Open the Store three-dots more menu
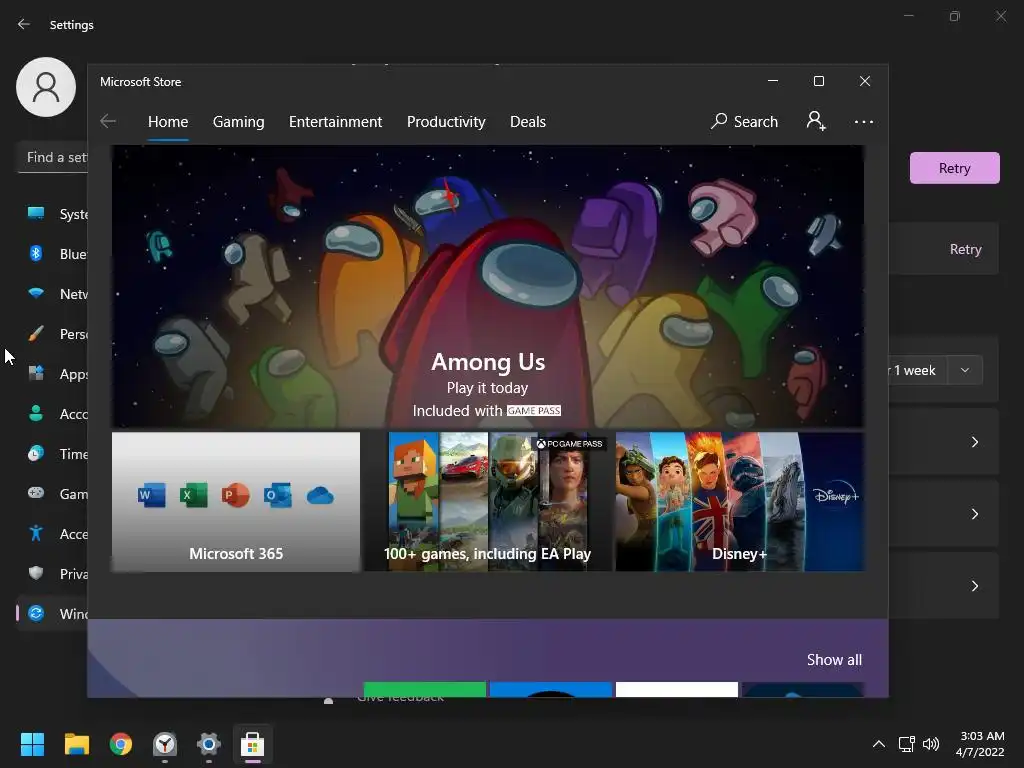The image size is (1024, 768). point(863,121)
